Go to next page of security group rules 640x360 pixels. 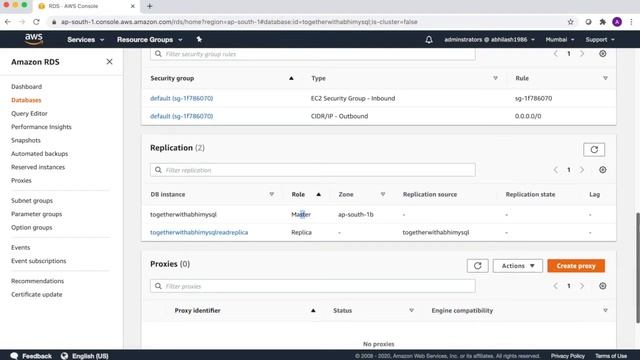pyautogui.click(x=582, y=53)
